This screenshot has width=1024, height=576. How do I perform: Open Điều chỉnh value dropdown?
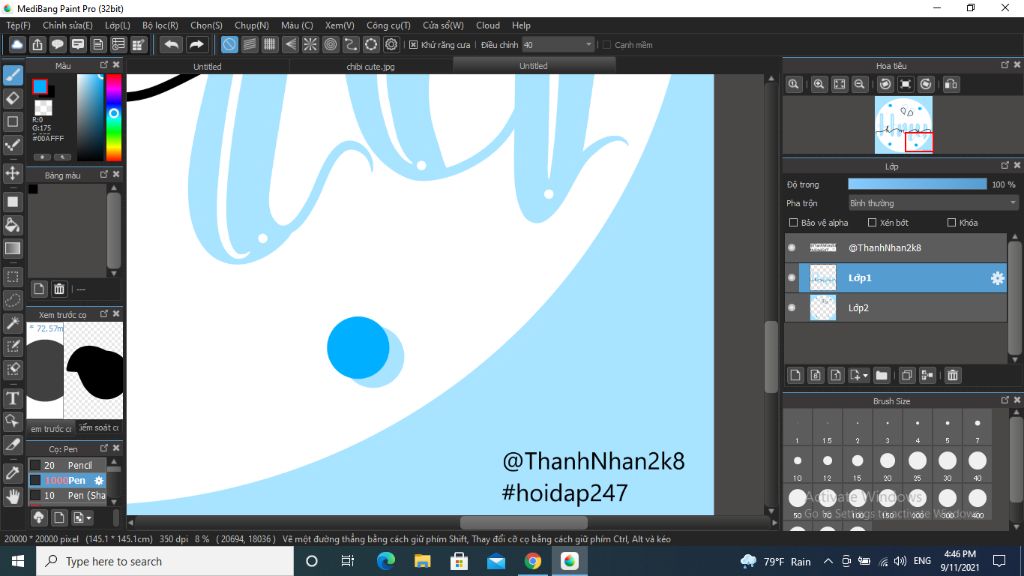coord(558,45)
